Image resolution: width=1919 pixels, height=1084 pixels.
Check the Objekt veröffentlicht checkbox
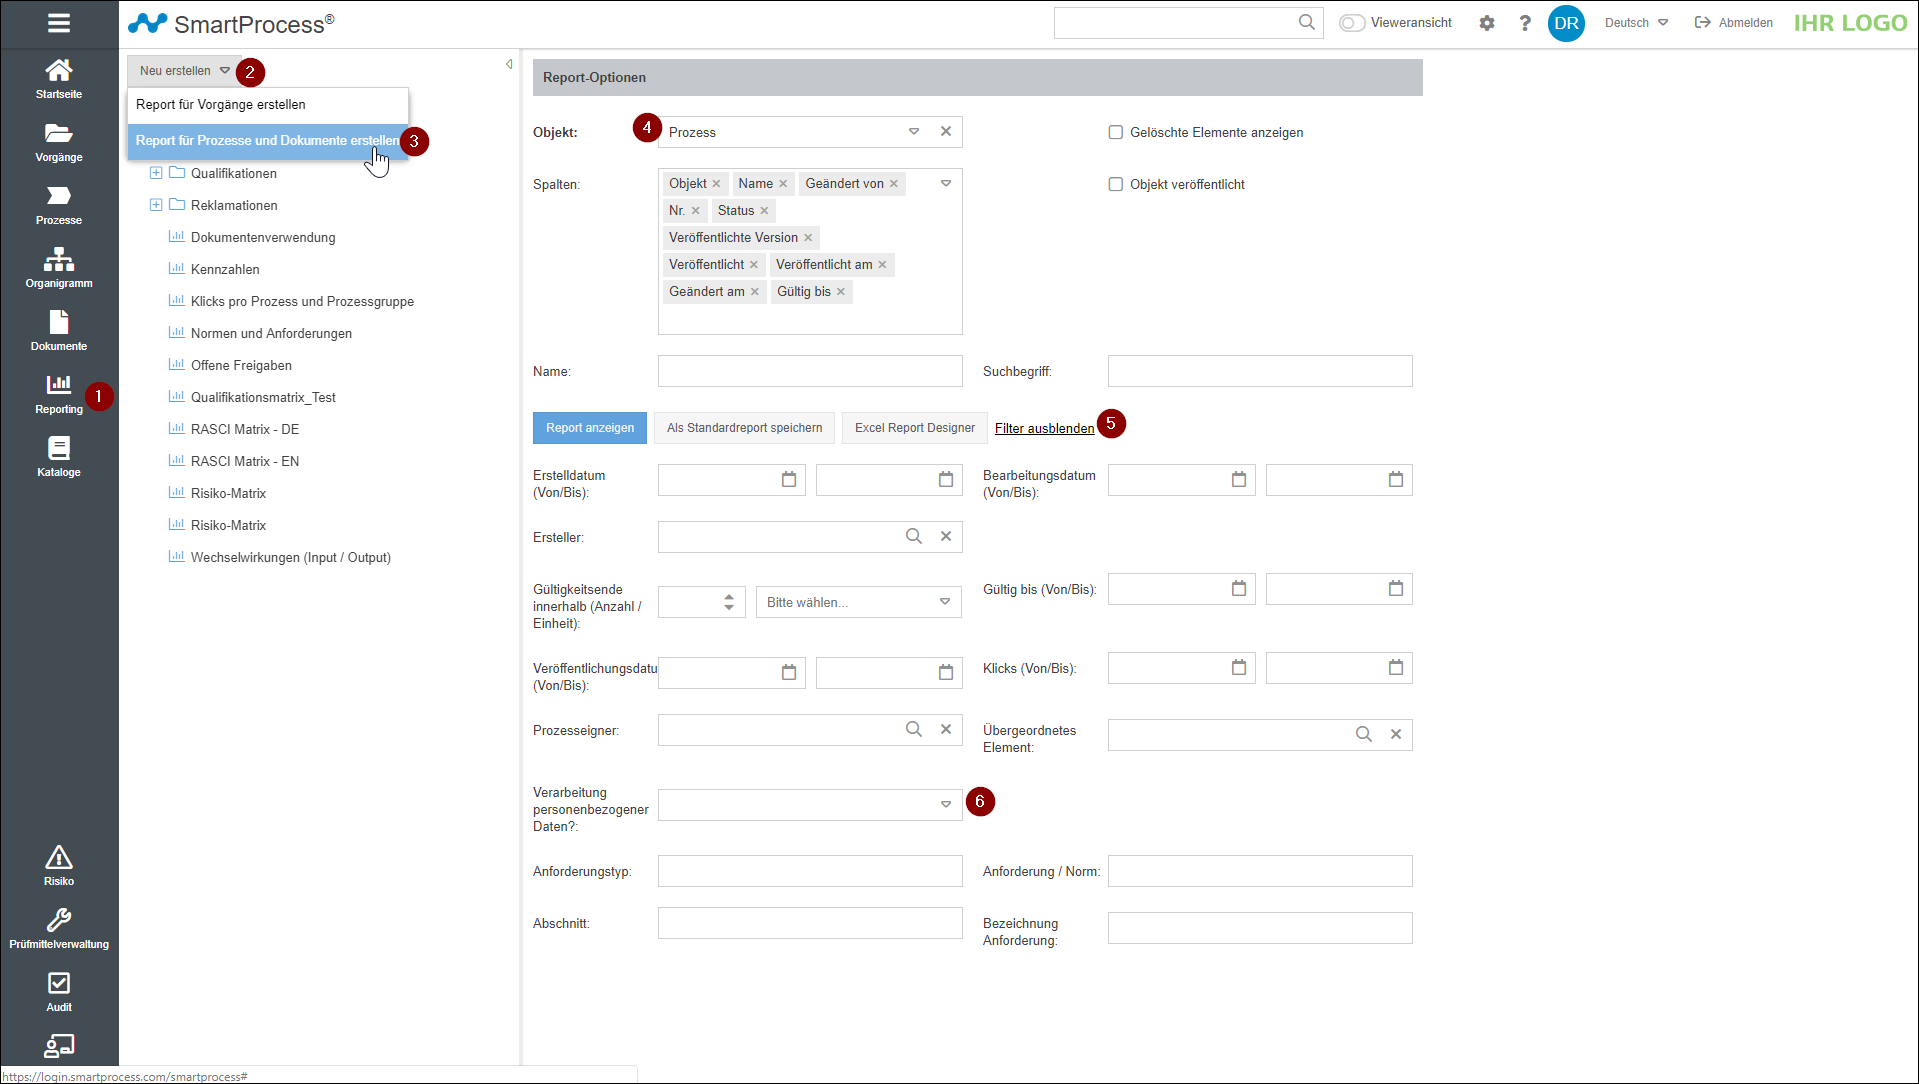(x=1116, y=184)
